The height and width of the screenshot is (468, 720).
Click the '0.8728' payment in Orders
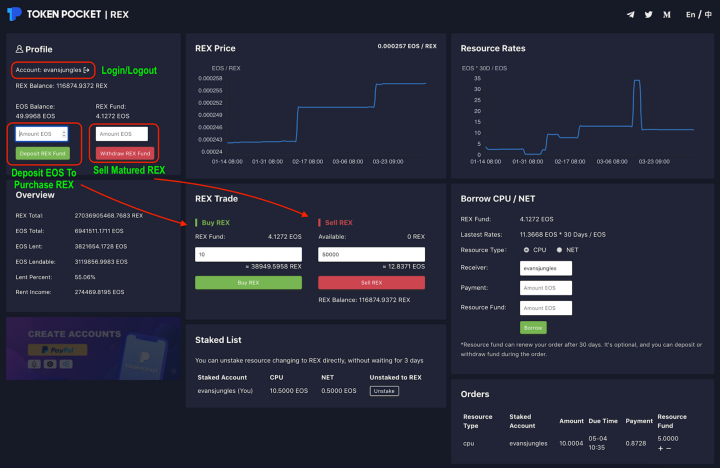[x=636, y=444]
